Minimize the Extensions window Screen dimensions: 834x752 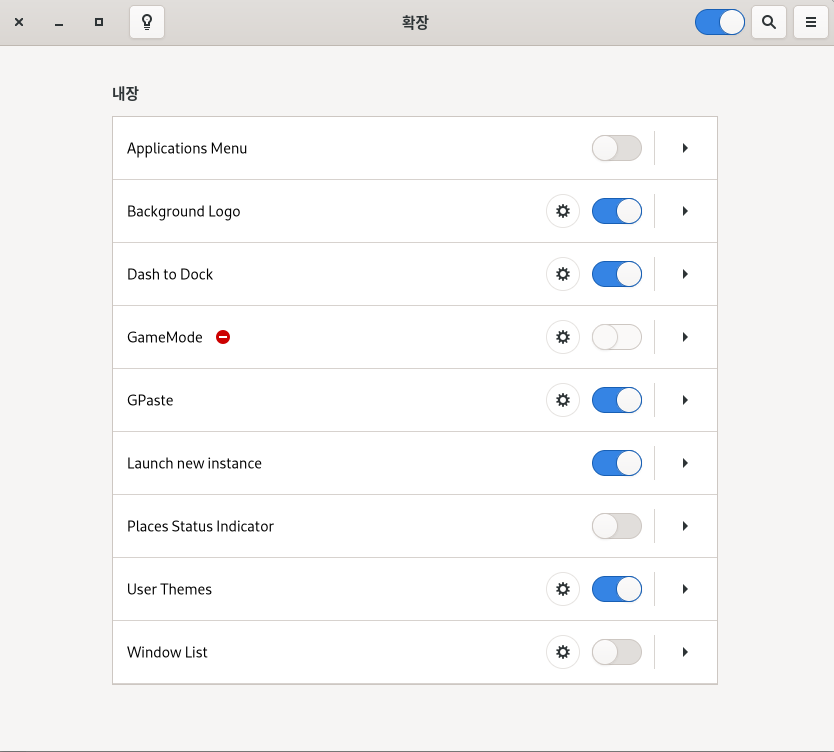(x=59, y=22)
